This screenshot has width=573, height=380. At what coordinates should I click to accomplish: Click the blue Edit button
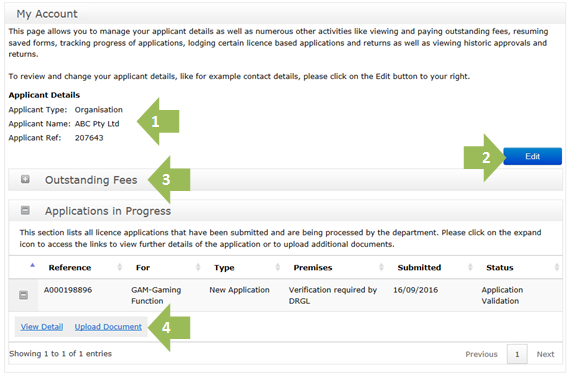(x=532, y=156)
